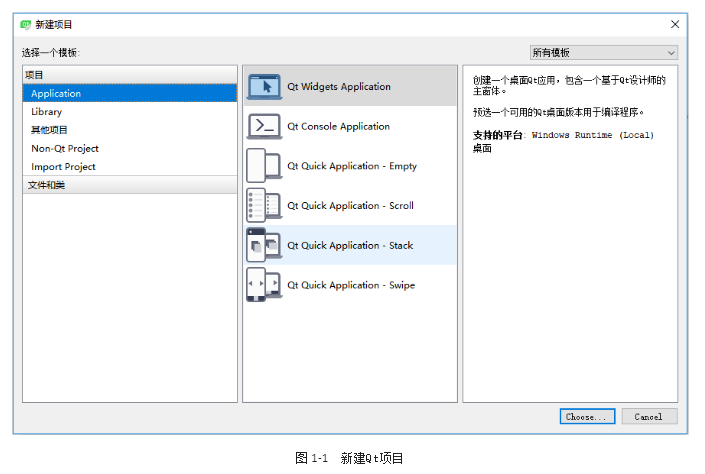Click the Qt Quick Application Empty icon

pyautogui.click(x=264, y=165)
